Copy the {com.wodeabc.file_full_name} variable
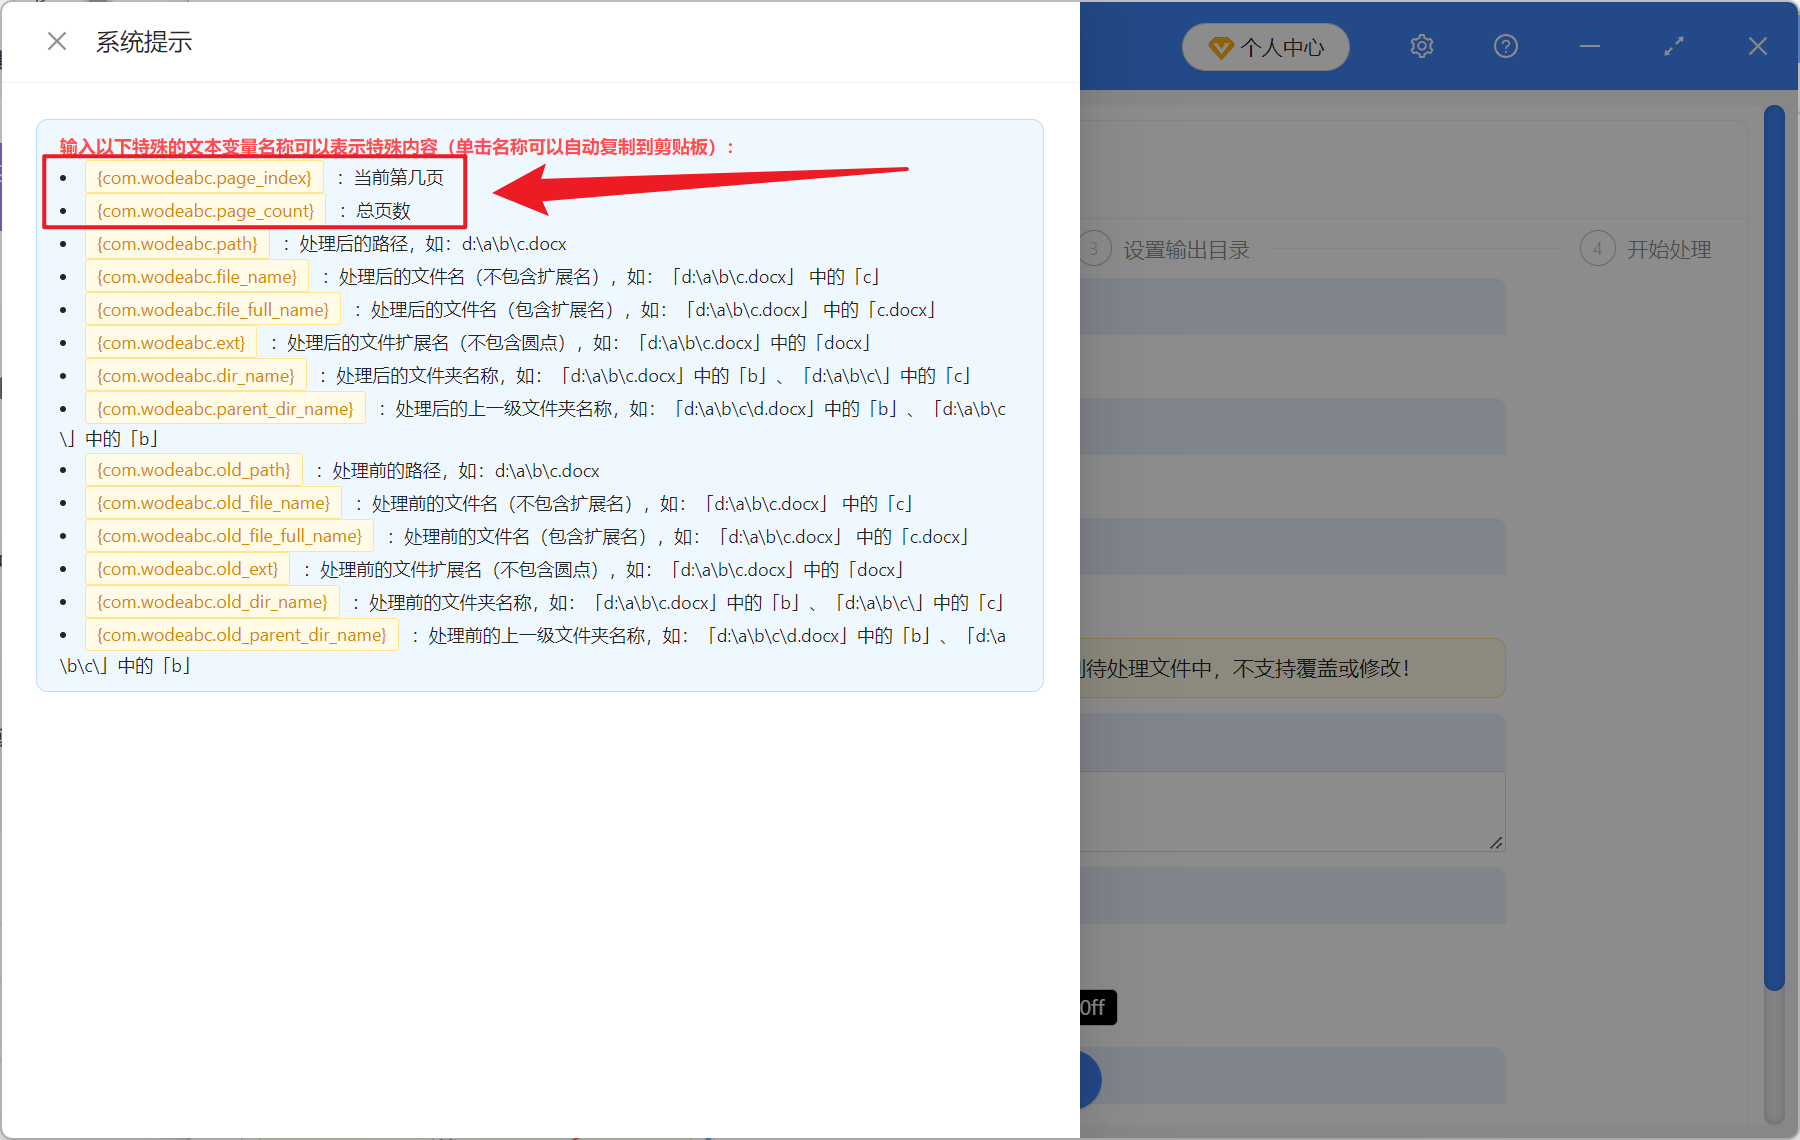Viewport: 1800px width, 1140px height. click(x=212, y=309)
